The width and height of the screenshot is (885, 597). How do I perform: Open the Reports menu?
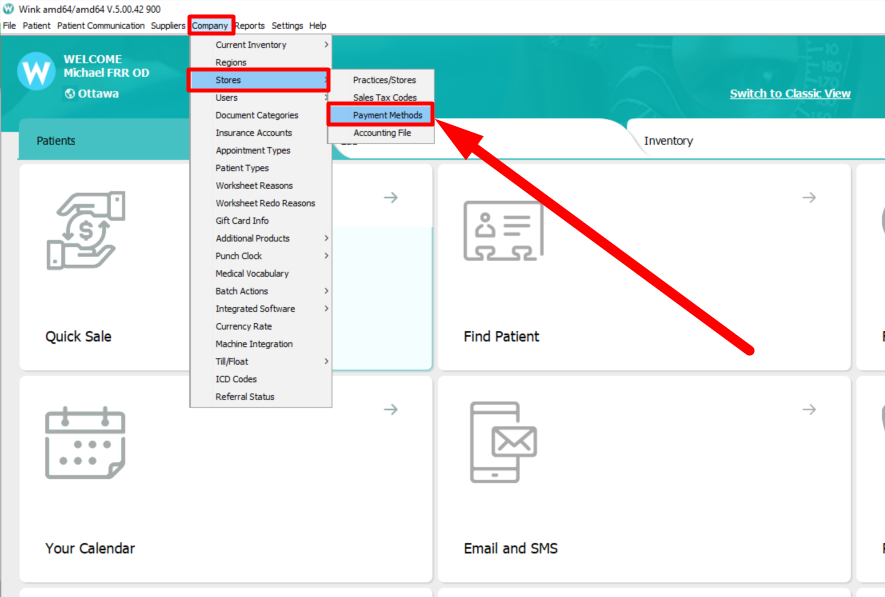tap(249, 25)
